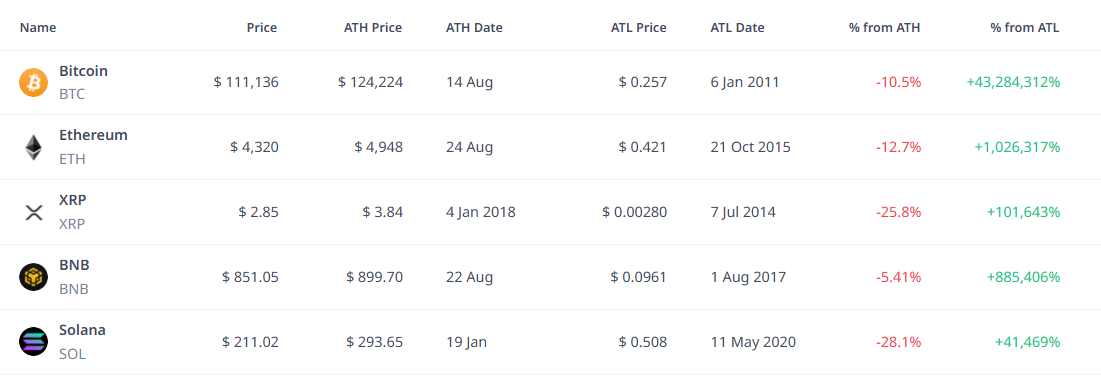Click the XRP logo icon
Screen dimensions: 1101x376
pos(33,212)
